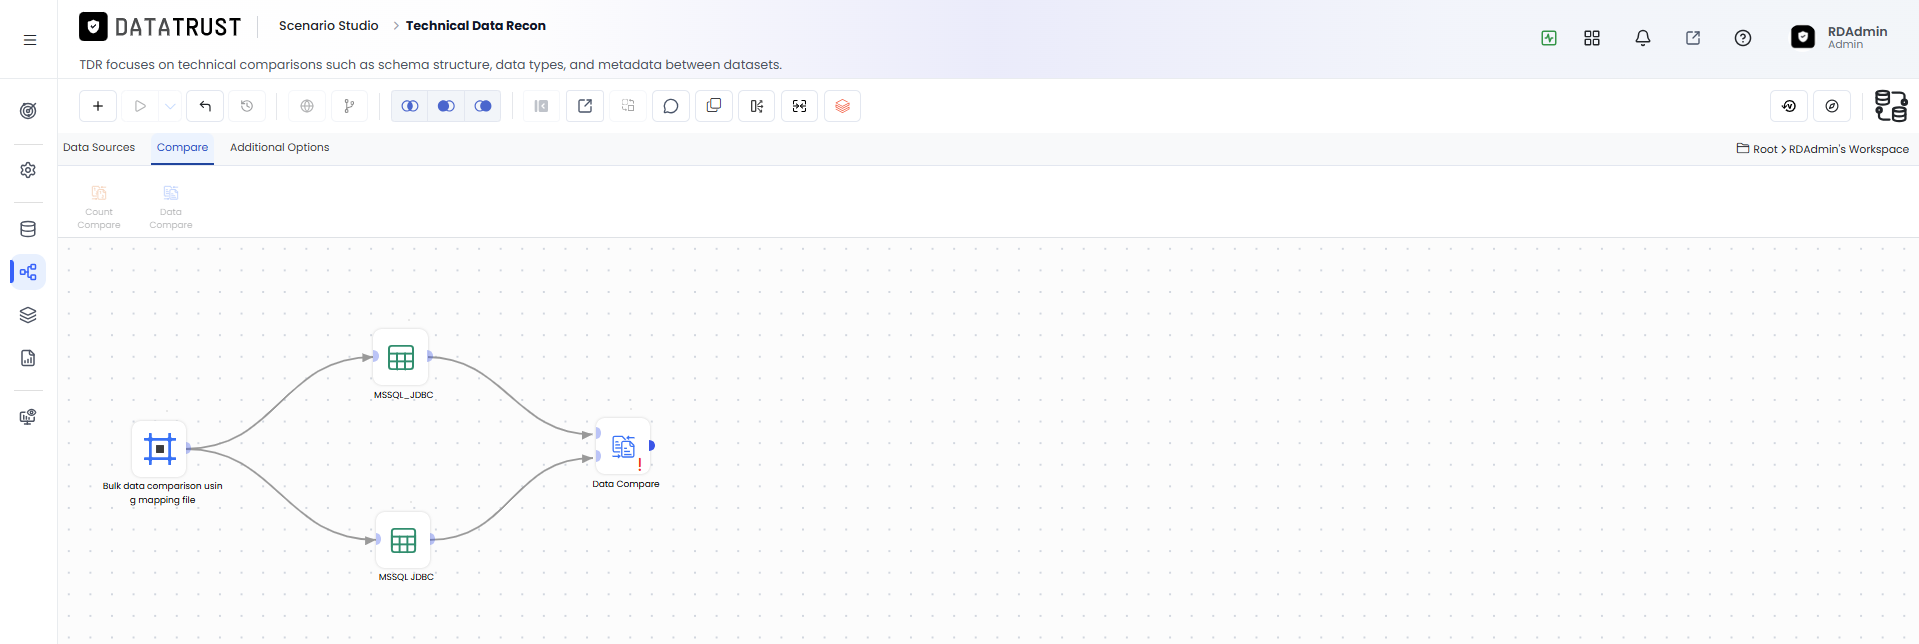Image resolution: width=1919 pixels, height=644 pixels.
Task: Click the duplicate copy icon
Action: tap(714, 106)
